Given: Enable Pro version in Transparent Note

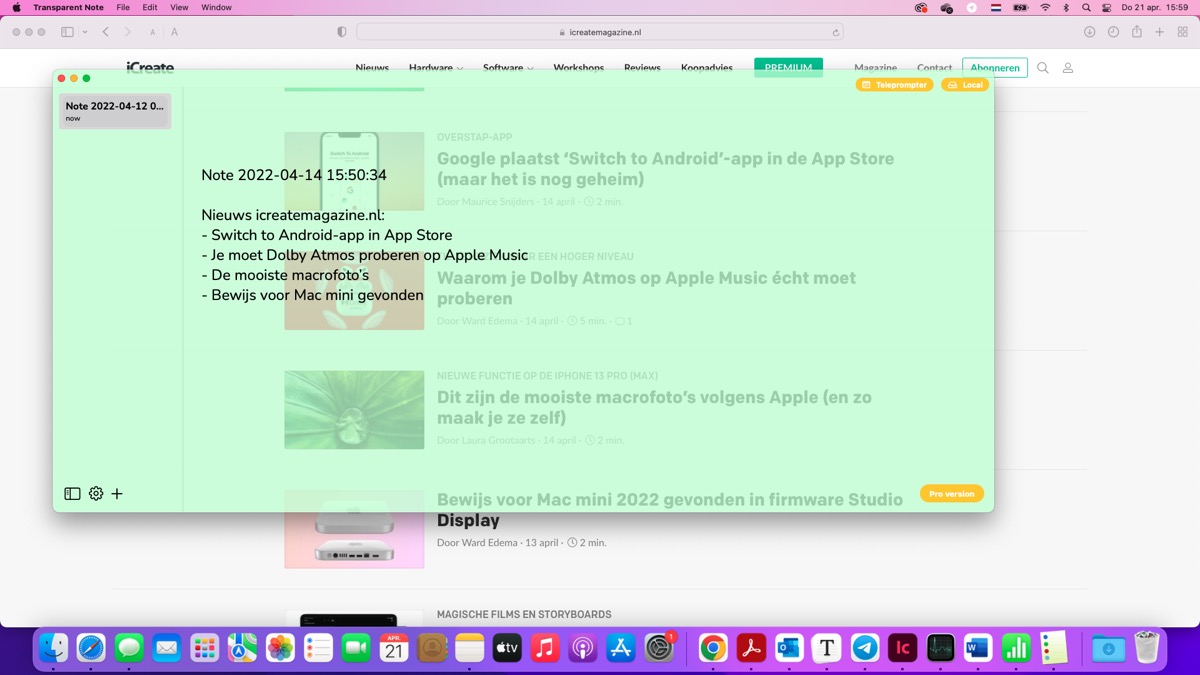Looking at the screenshot, I should point(951,493).
